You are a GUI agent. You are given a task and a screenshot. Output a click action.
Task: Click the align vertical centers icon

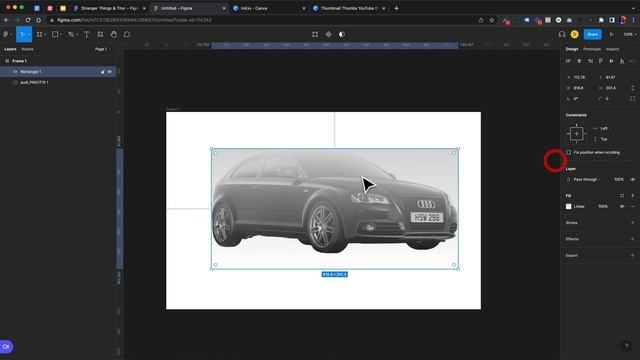(611, 61)
